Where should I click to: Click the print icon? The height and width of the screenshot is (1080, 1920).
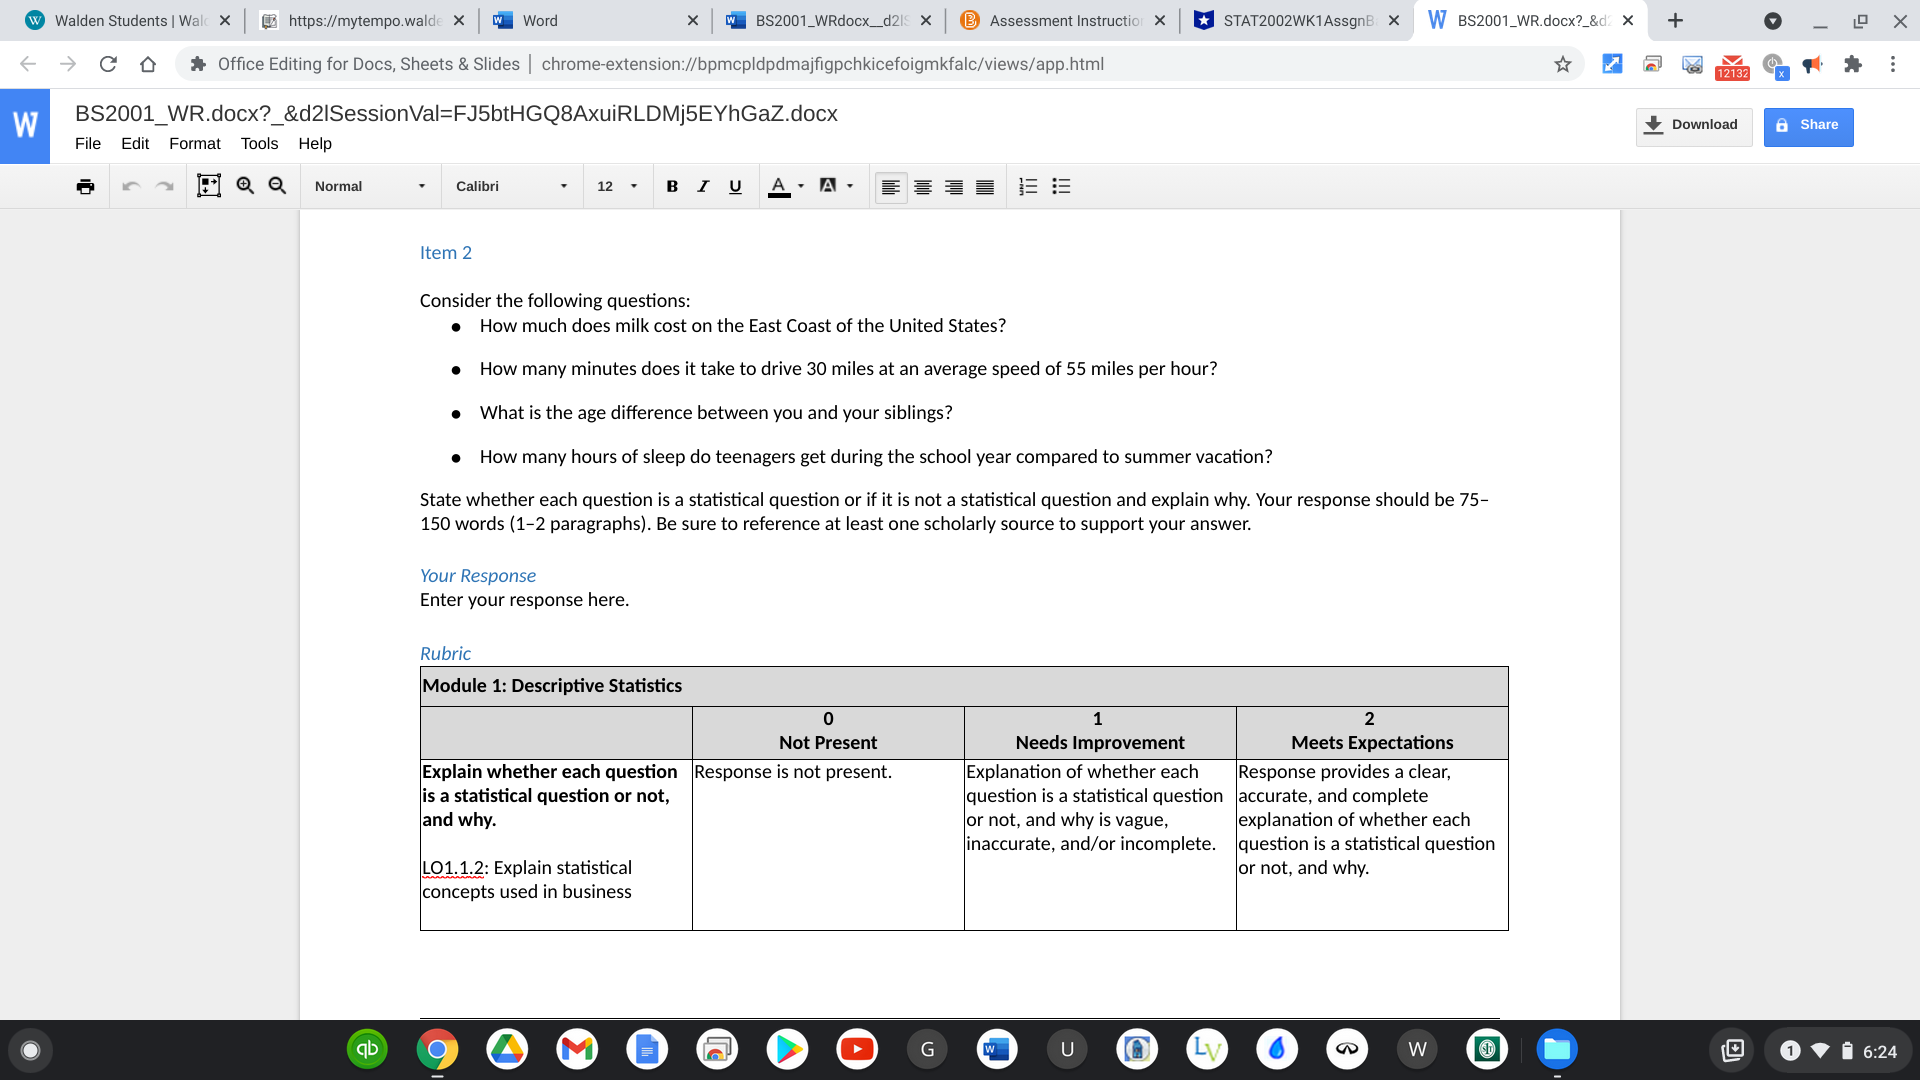click(x=86, y=185)
